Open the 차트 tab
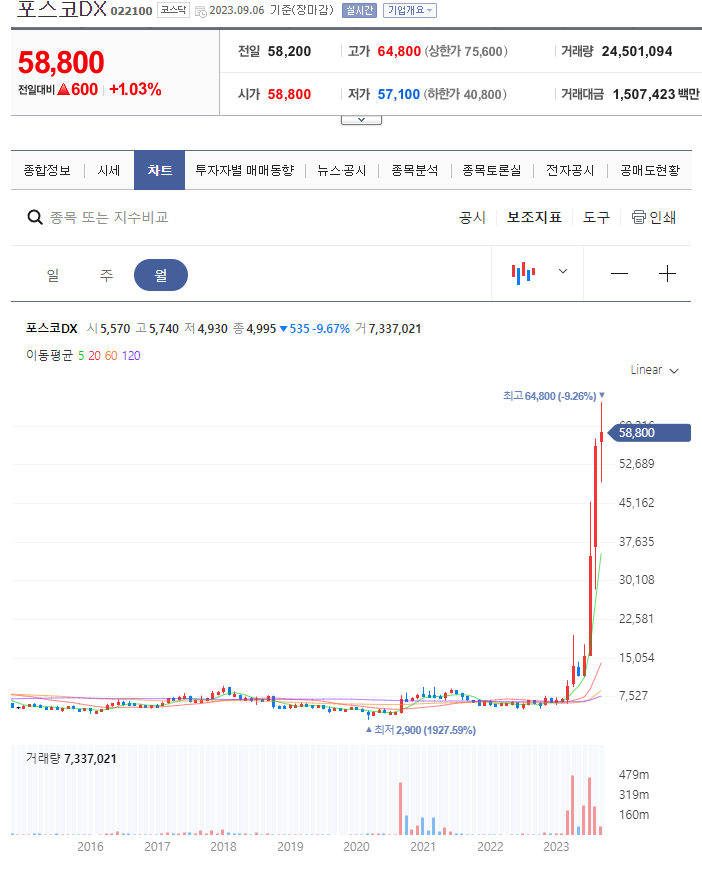Screen dimensions: 702x877 159,171
